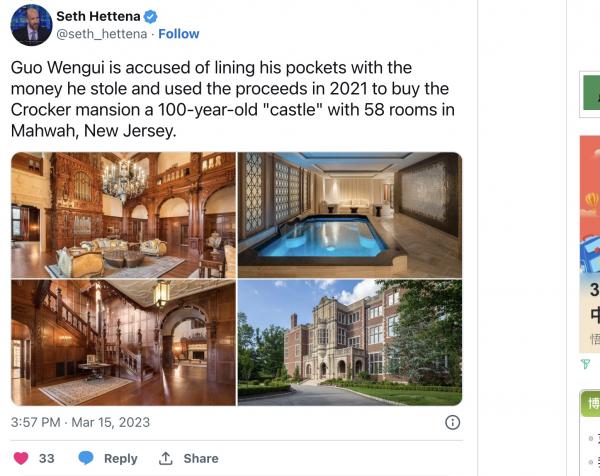Click the blue verified badge

[x=152, y=17]
